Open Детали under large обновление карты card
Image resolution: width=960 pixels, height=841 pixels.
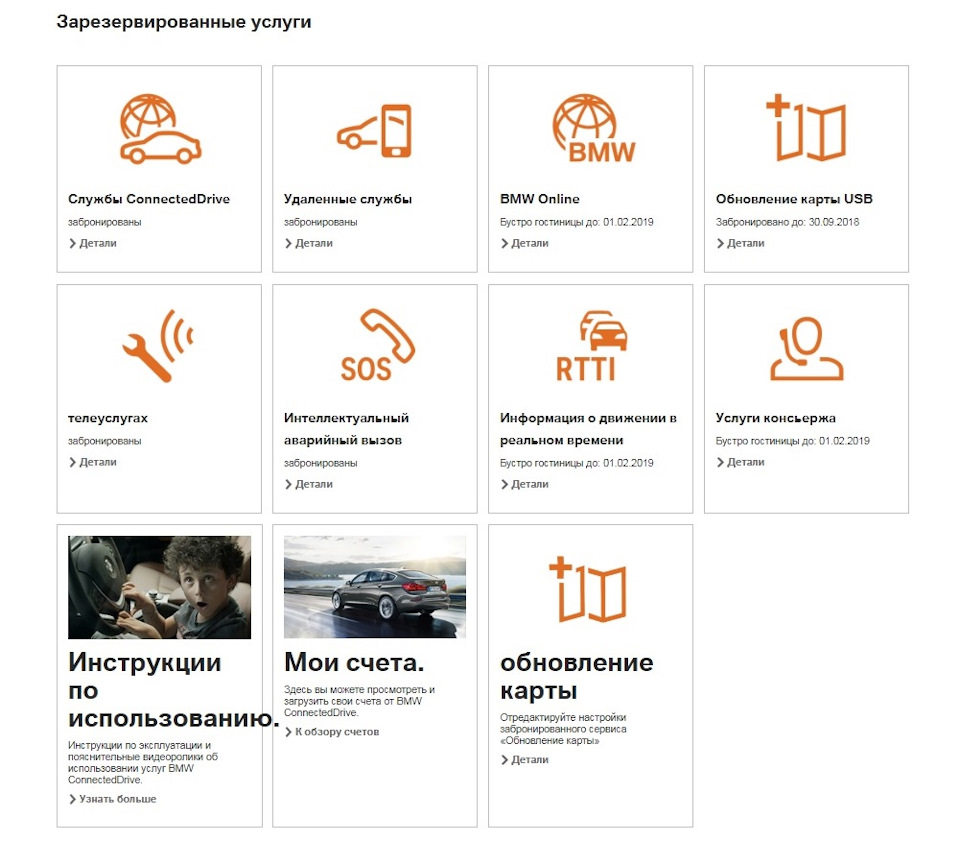525,760
